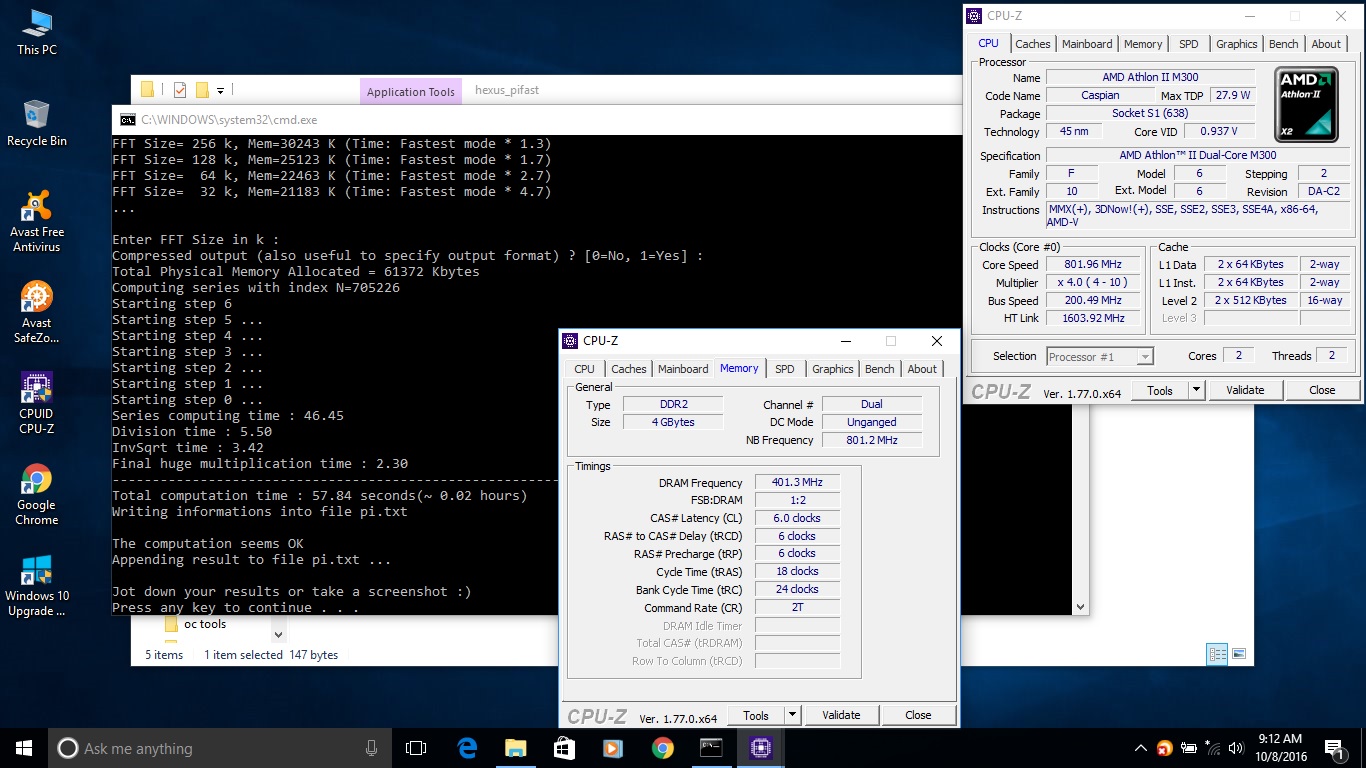
Task: Switch to CPU tab in Memory window
Action: coord(584,369)
